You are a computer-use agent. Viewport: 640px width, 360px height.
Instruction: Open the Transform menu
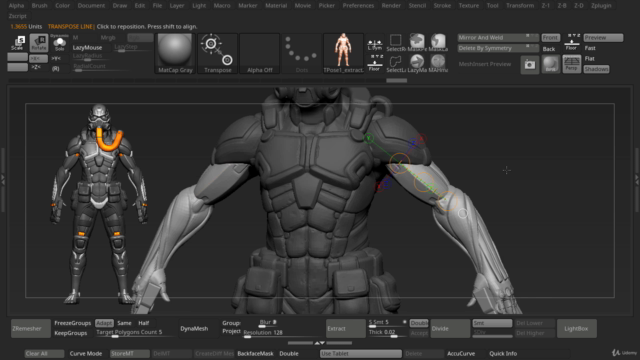(520, 6)
